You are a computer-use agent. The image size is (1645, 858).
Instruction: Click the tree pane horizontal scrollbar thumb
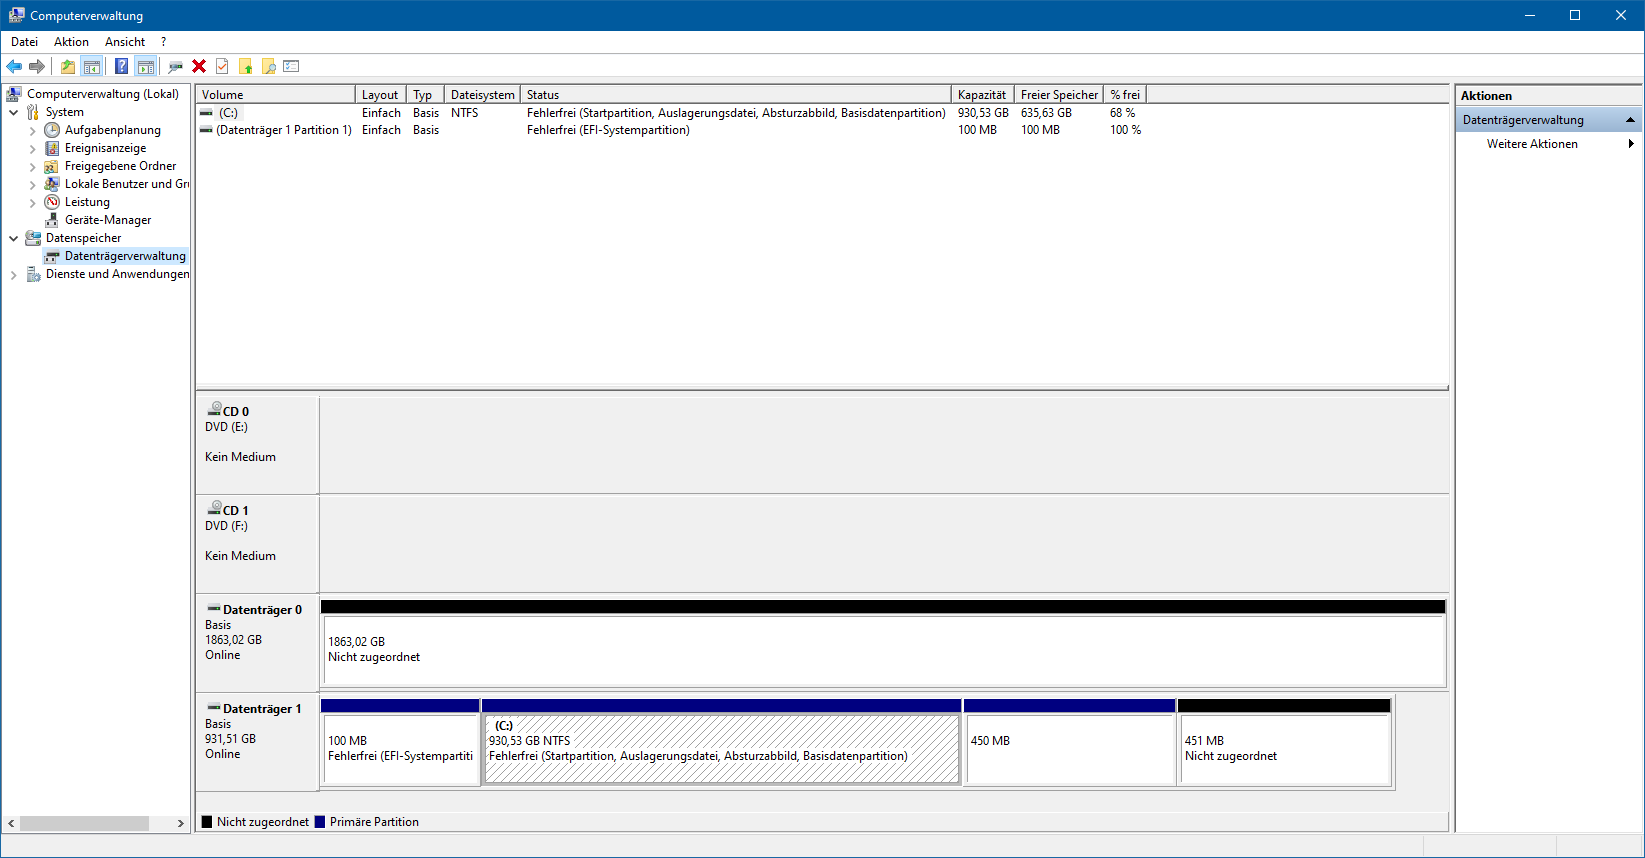click(x=84, y=823)
